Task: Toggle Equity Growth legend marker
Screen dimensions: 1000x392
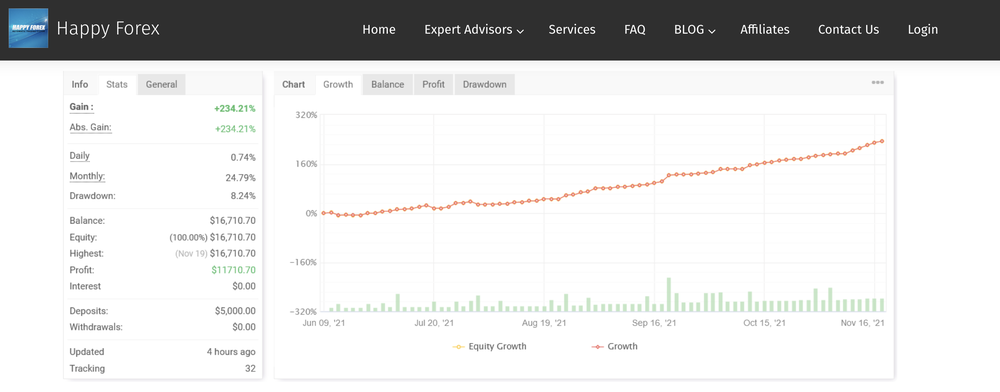Action: 459,347
